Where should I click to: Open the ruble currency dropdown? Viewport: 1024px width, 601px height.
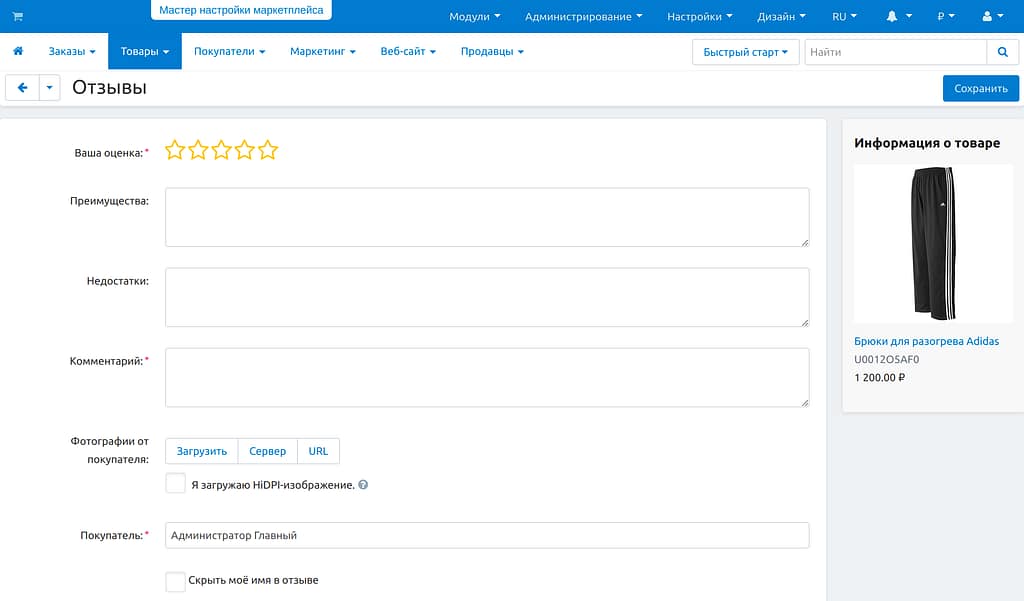point(945,17)
